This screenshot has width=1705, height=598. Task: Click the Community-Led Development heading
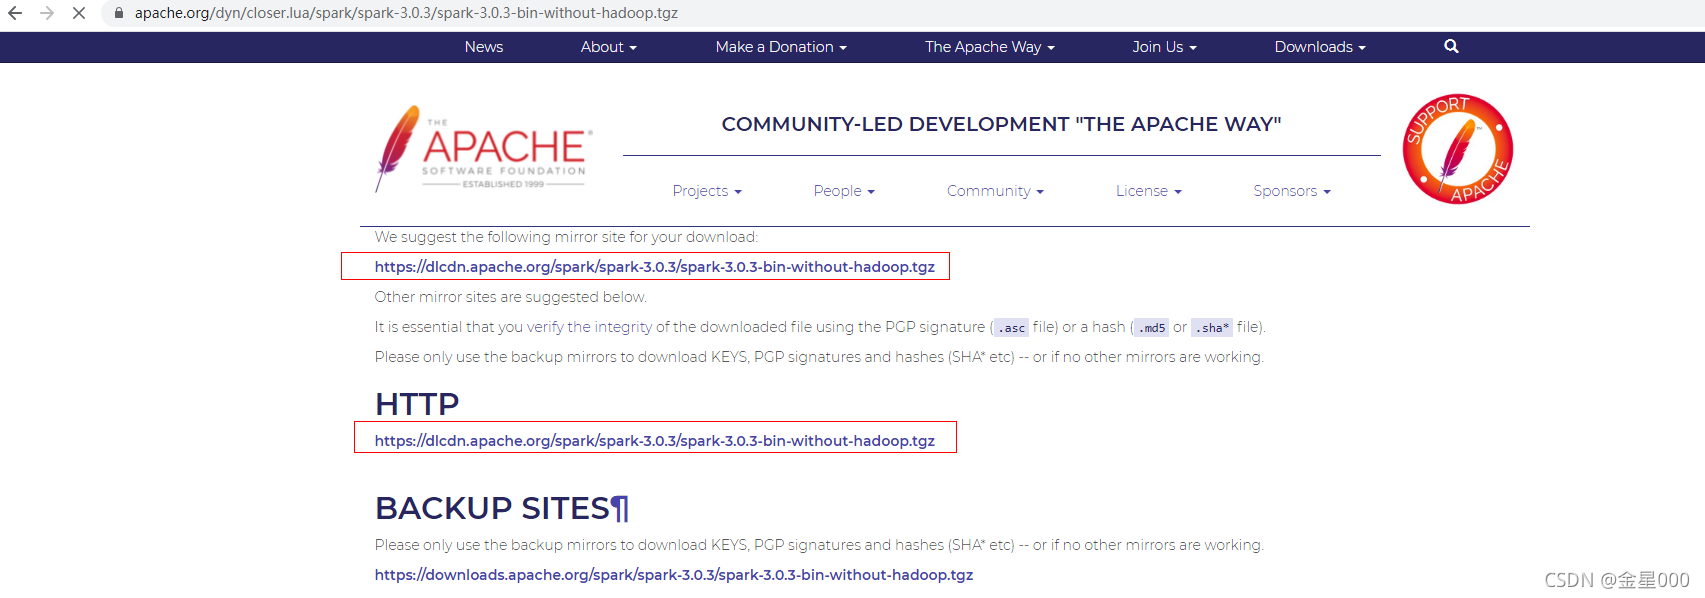point(1001,124)
